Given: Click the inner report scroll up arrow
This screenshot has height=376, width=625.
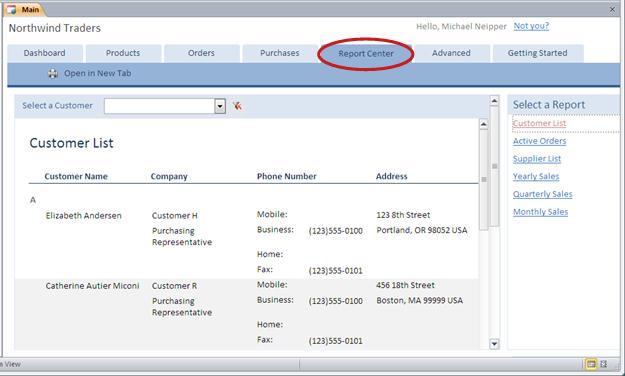Looking at the screenshot, I should point(483,124).
